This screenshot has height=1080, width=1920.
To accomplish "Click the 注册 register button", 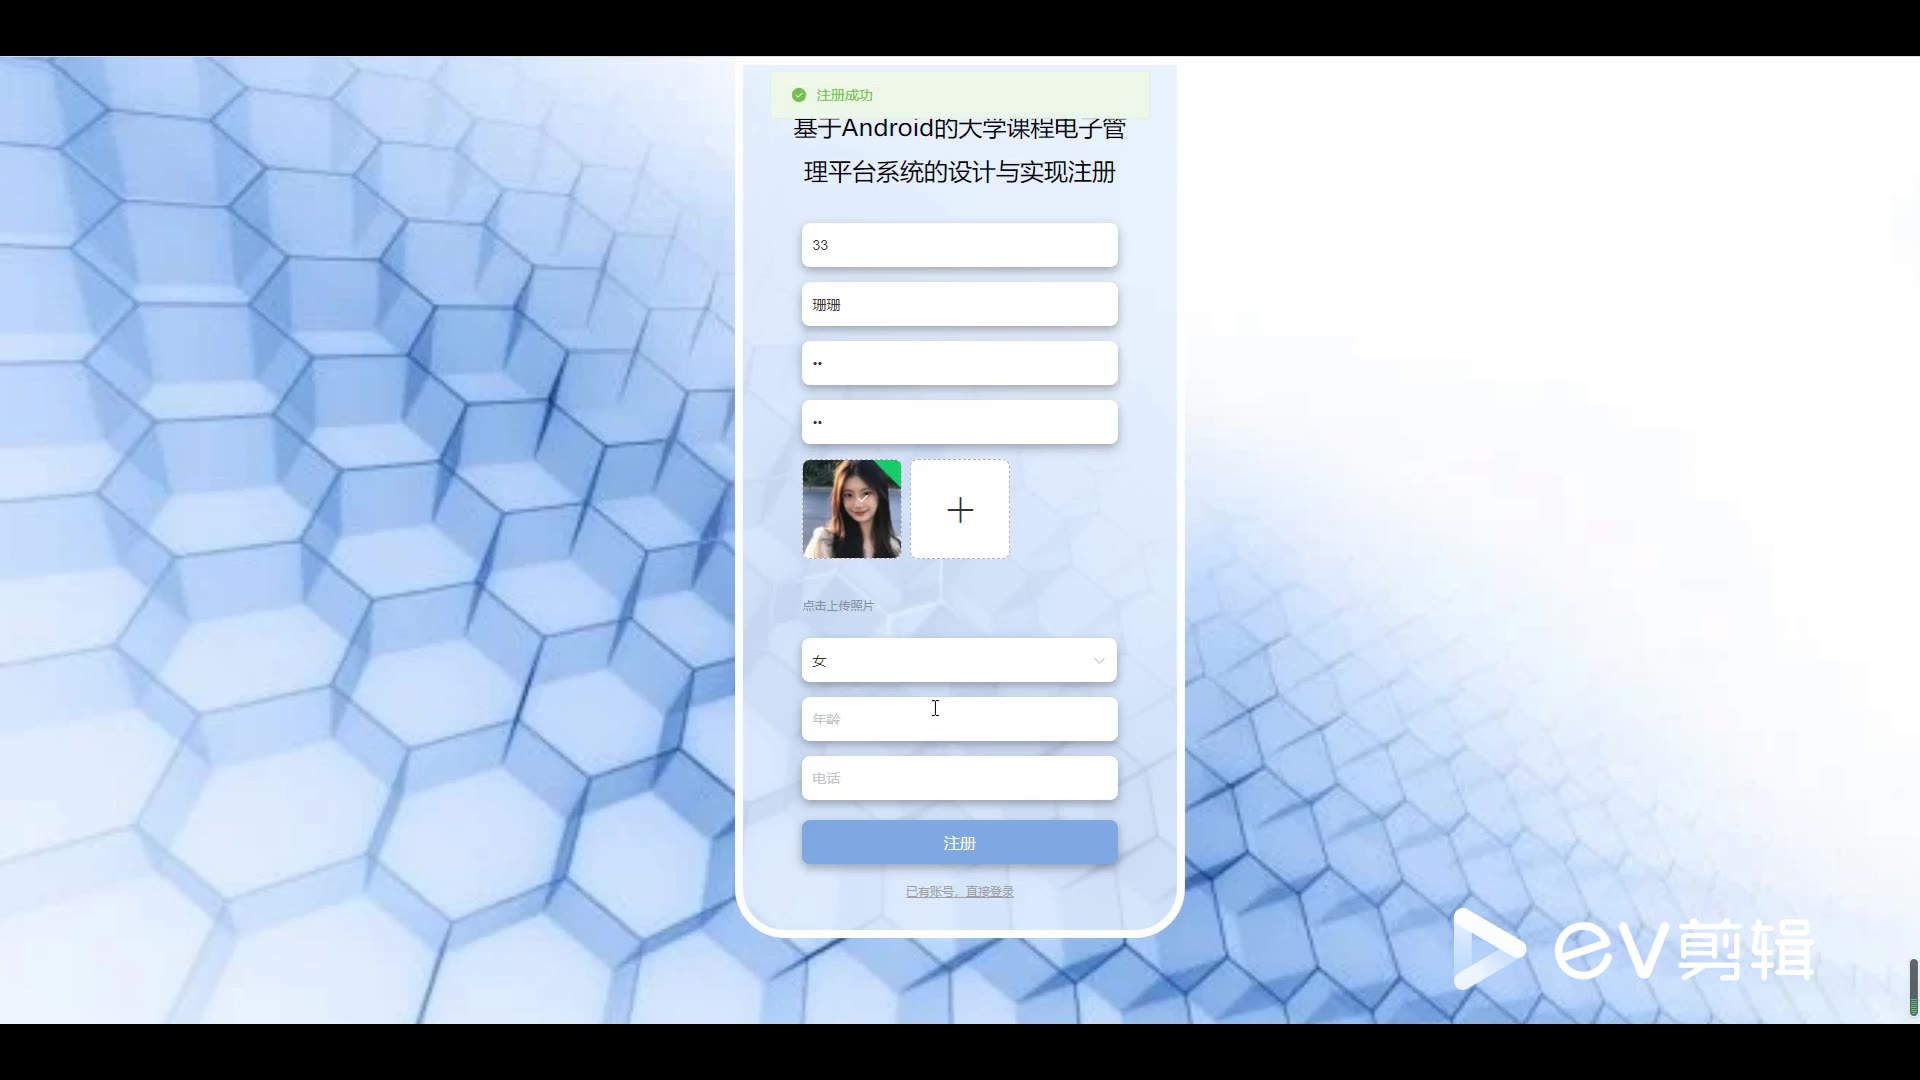I will 959,843.
